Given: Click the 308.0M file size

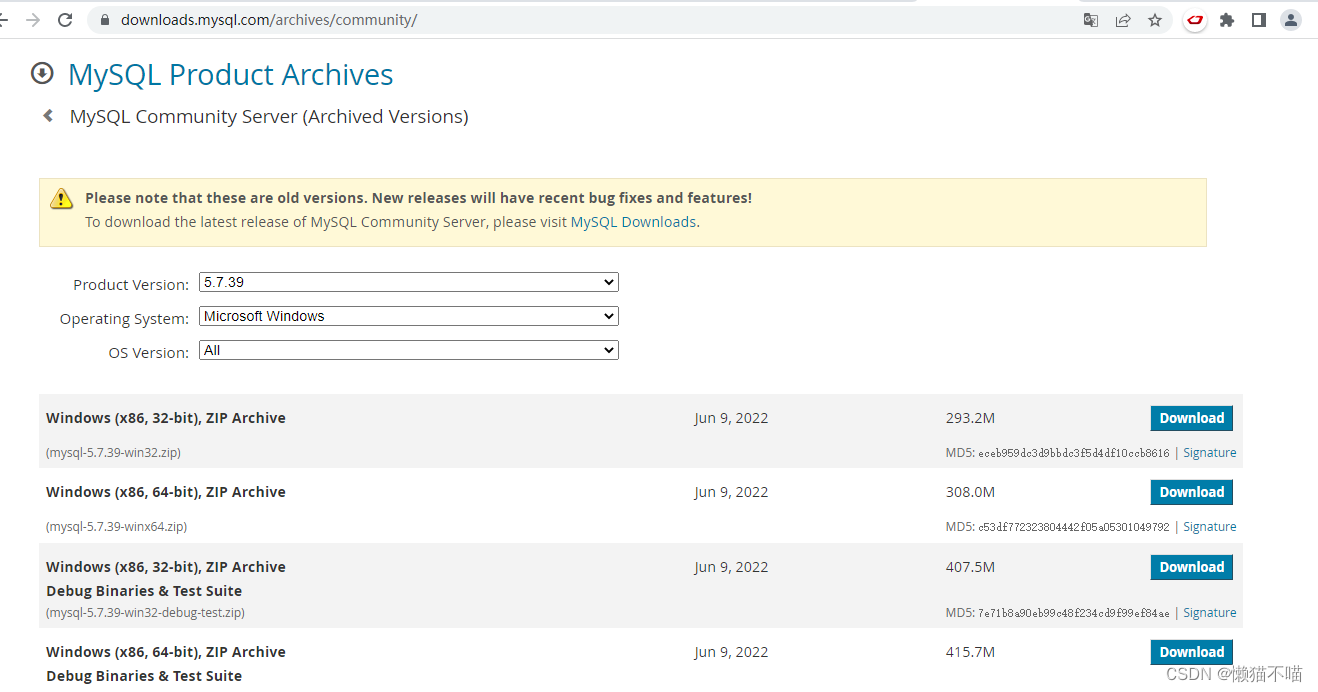Looking at the screenshot, I should tap(970, 492).
